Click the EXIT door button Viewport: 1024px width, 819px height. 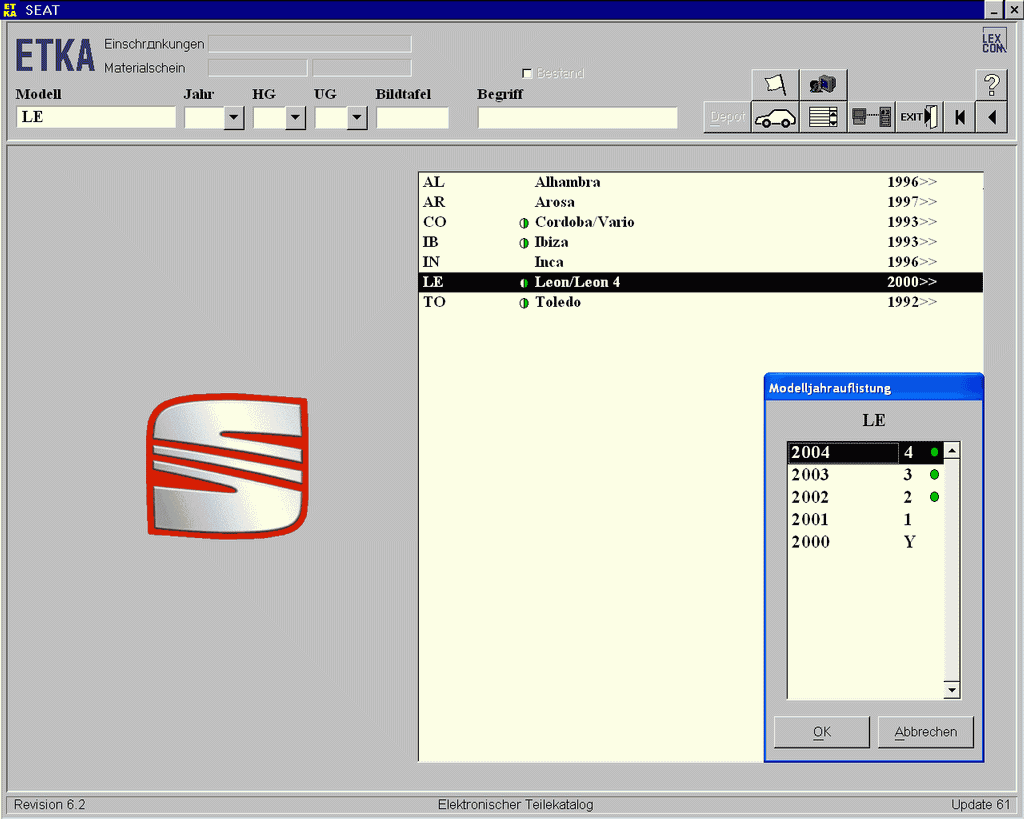point(919,118)
